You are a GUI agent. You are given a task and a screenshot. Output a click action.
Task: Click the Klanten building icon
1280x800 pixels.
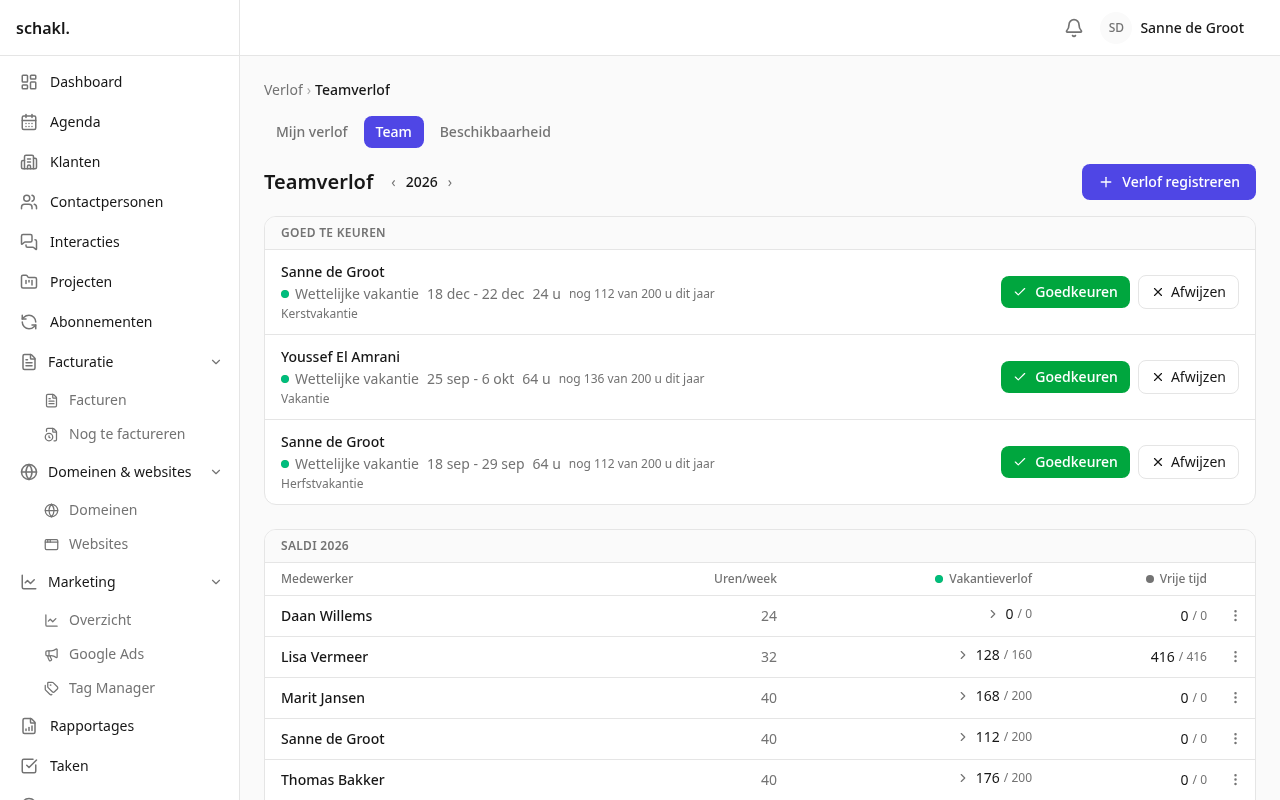point(29,162)
